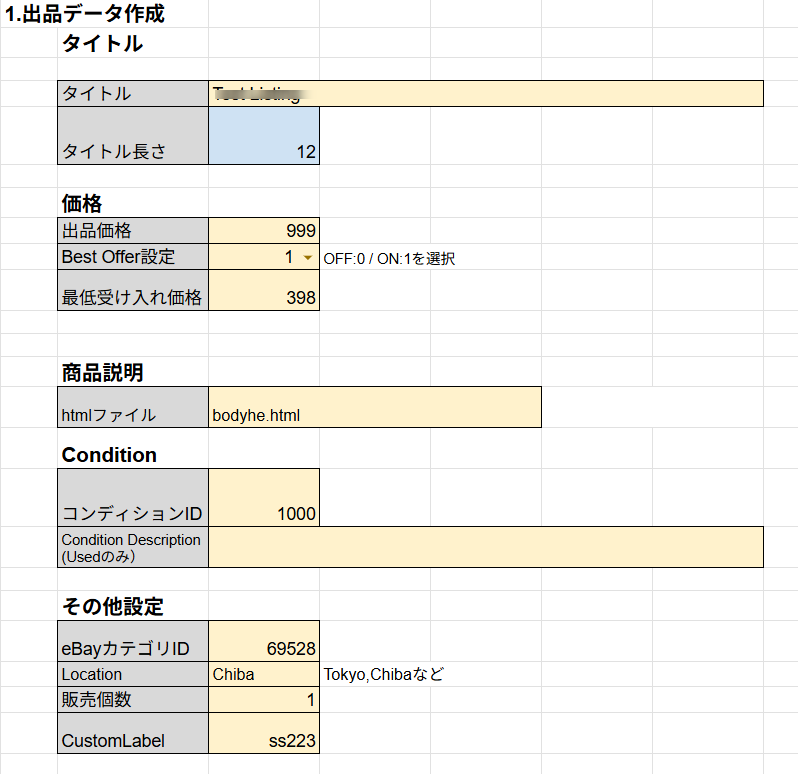Screen dimensions: 798x774
Task: Select the Tokyo,Chibaなど hint cell
Action: pyautogui.click(x=383, y=675)
